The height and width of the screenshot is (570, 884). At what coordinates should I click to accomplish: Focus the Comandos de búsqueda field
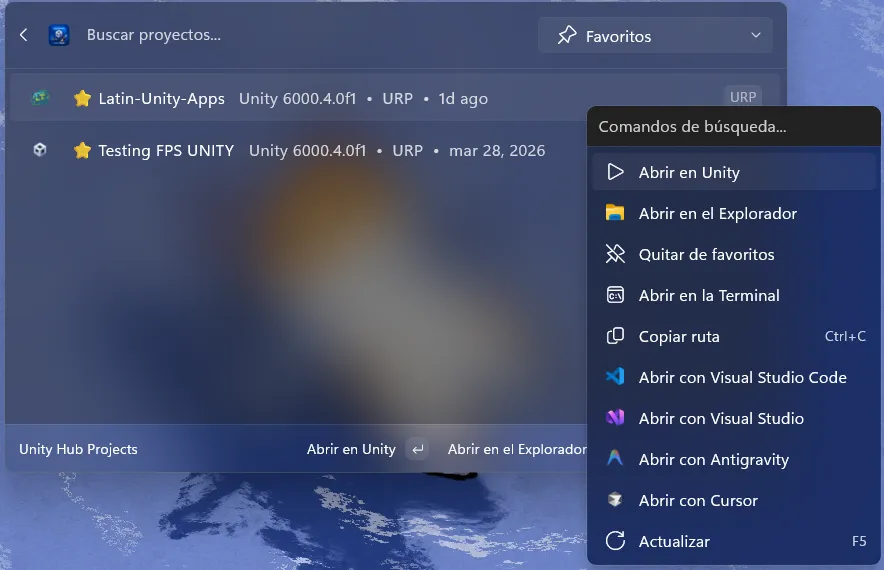click(x=733, y=126)
